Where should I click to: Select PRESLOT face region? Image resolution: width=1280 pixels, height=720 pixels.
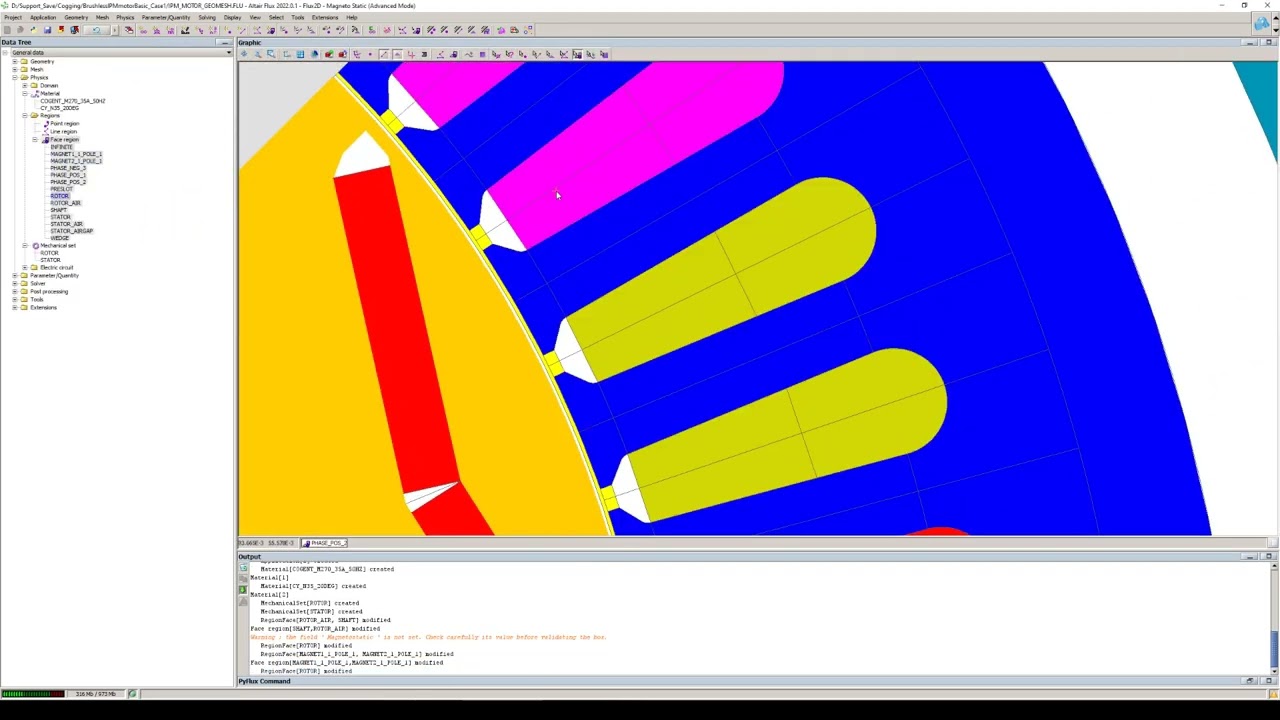tap(61, 189)
